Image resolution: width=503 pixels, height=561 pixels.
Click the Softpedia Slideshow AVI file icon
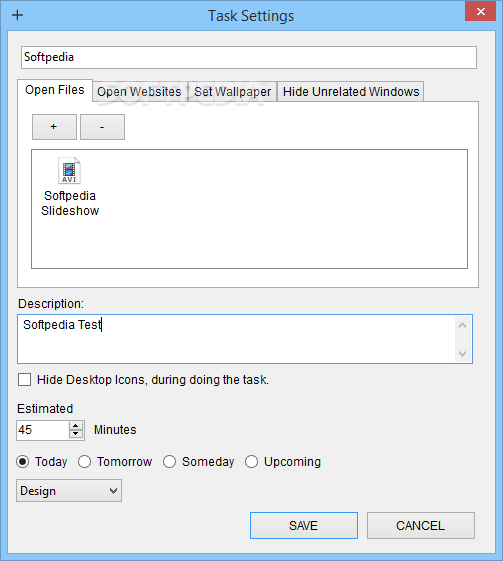pyautogui.click(x=69, y=171)
